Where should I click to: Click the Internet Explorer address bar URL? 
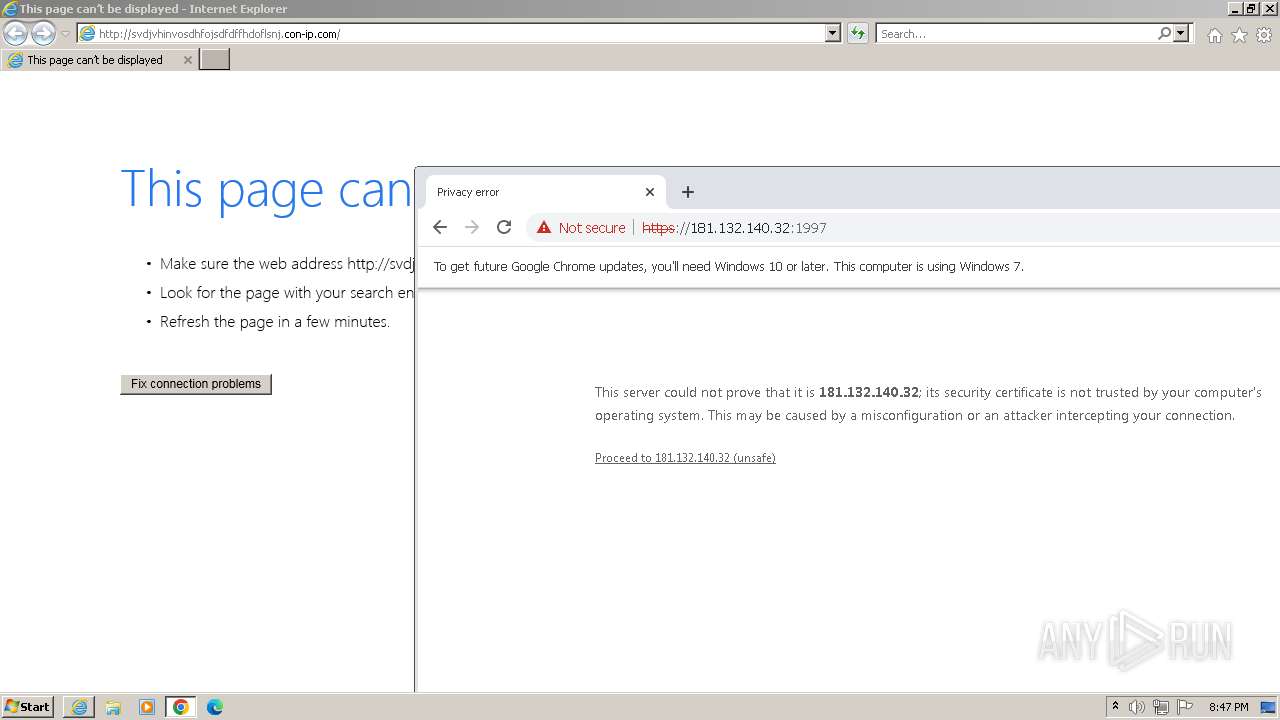219,34
